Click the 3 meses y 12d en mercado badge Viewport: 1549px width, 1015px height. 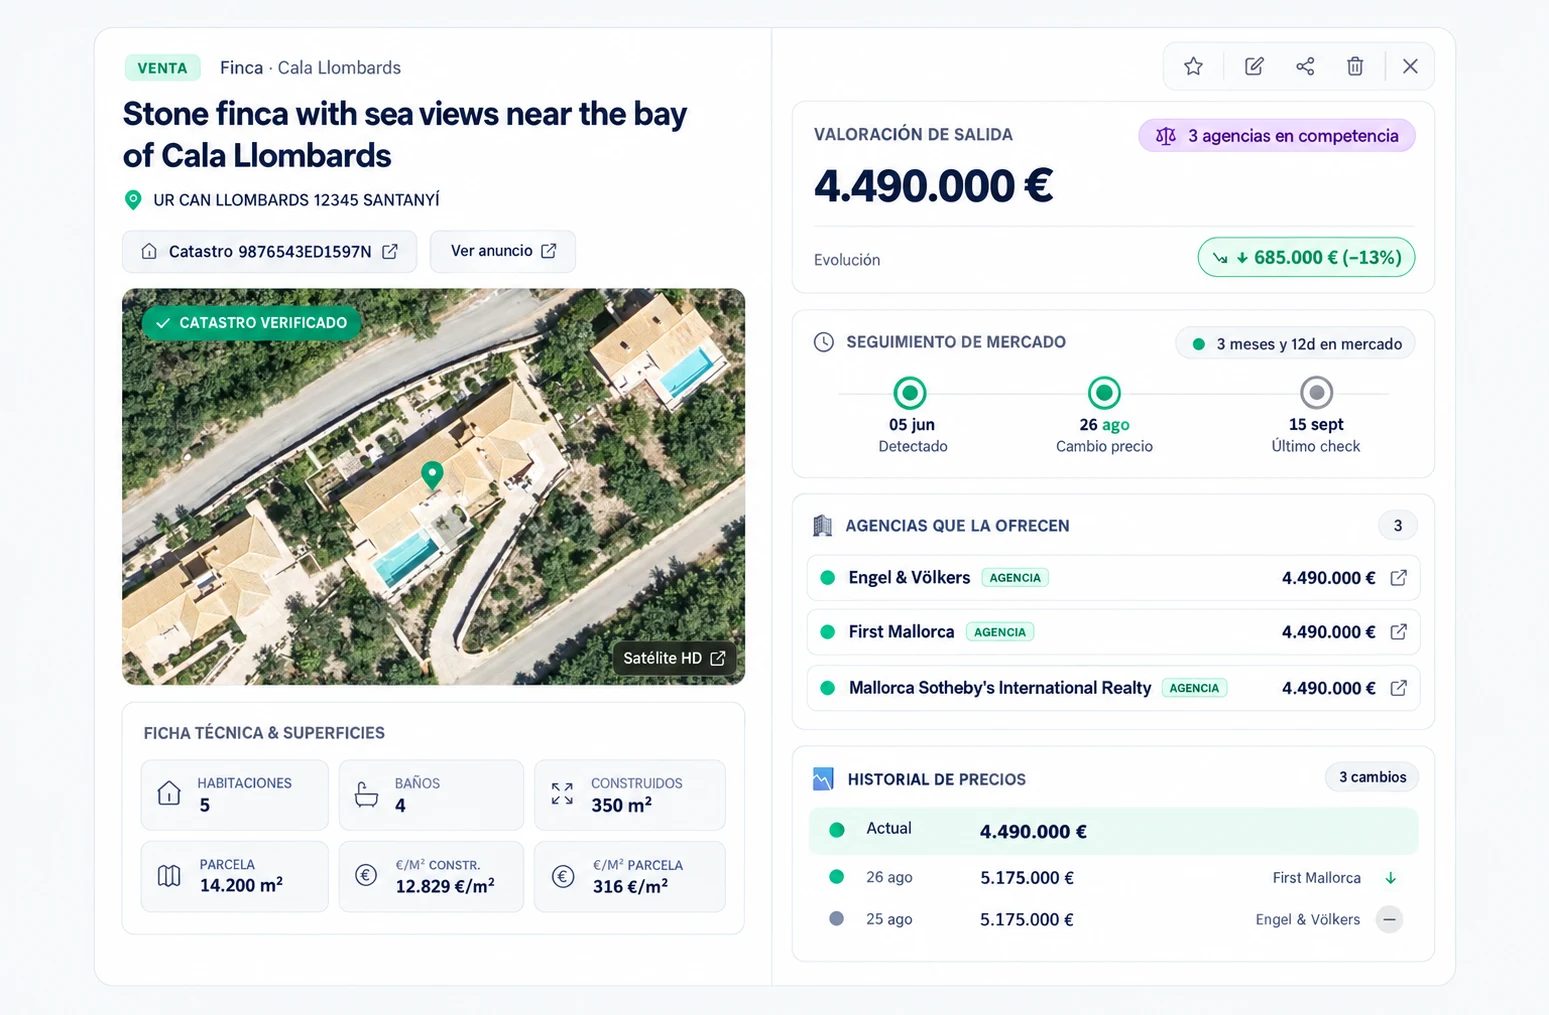(1295, 344)
